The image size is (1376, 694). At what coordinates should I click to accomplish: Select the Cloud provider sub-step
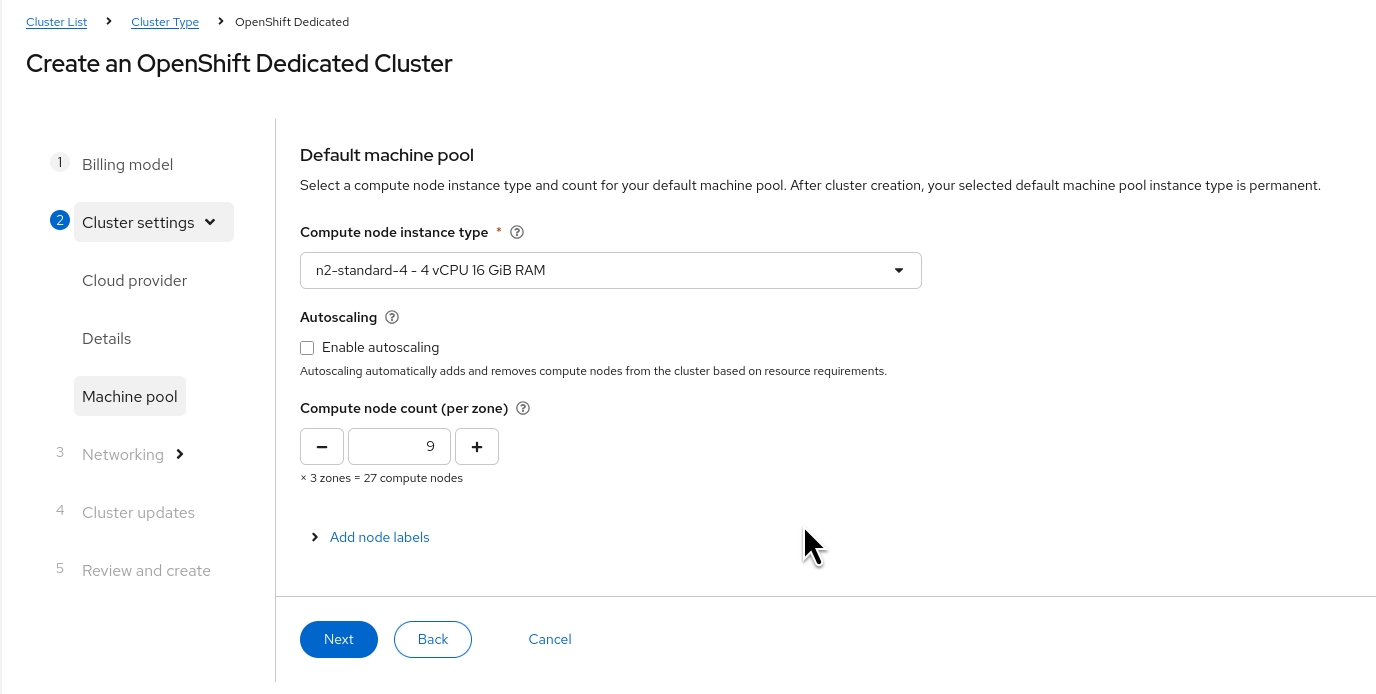click(x=134, y=280)
